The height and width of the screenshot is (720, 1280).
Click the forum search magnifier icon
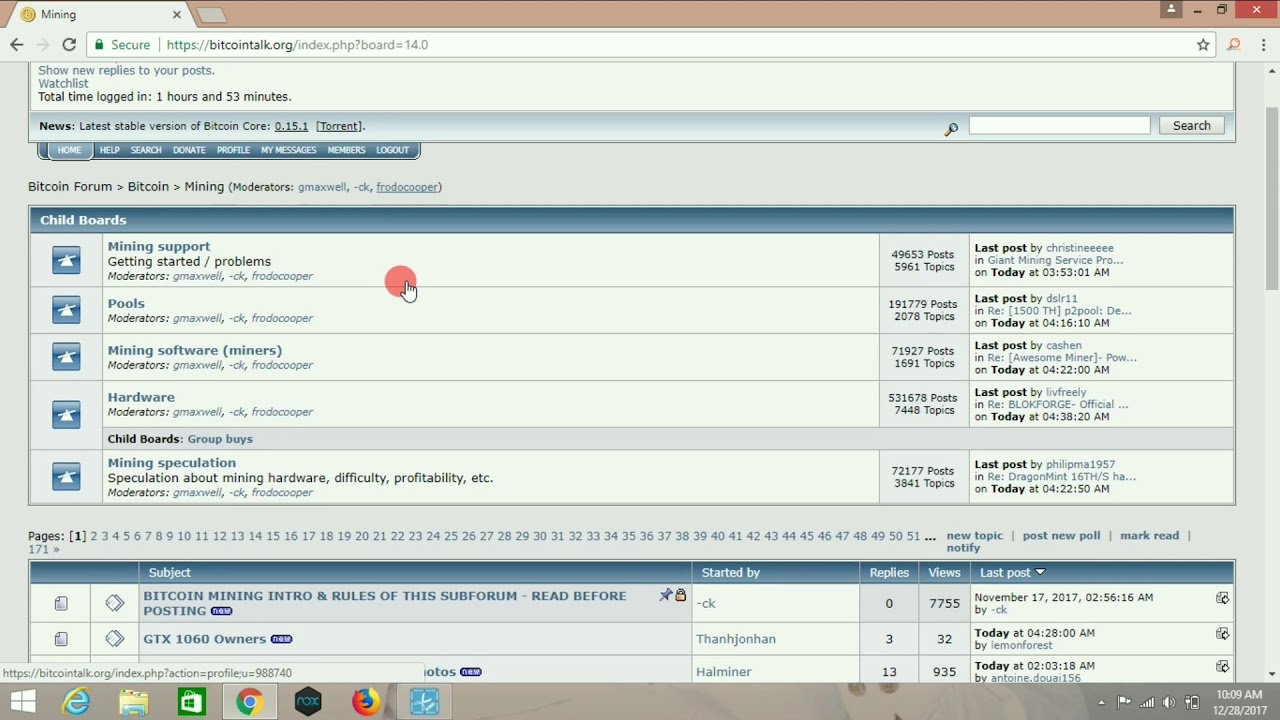tap(951, 129)
